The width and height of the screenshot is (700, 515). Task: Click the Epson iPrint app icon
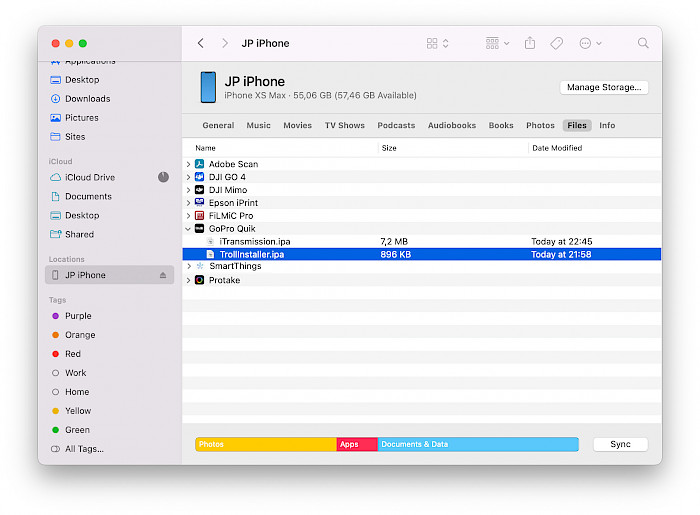pos(200,203)
